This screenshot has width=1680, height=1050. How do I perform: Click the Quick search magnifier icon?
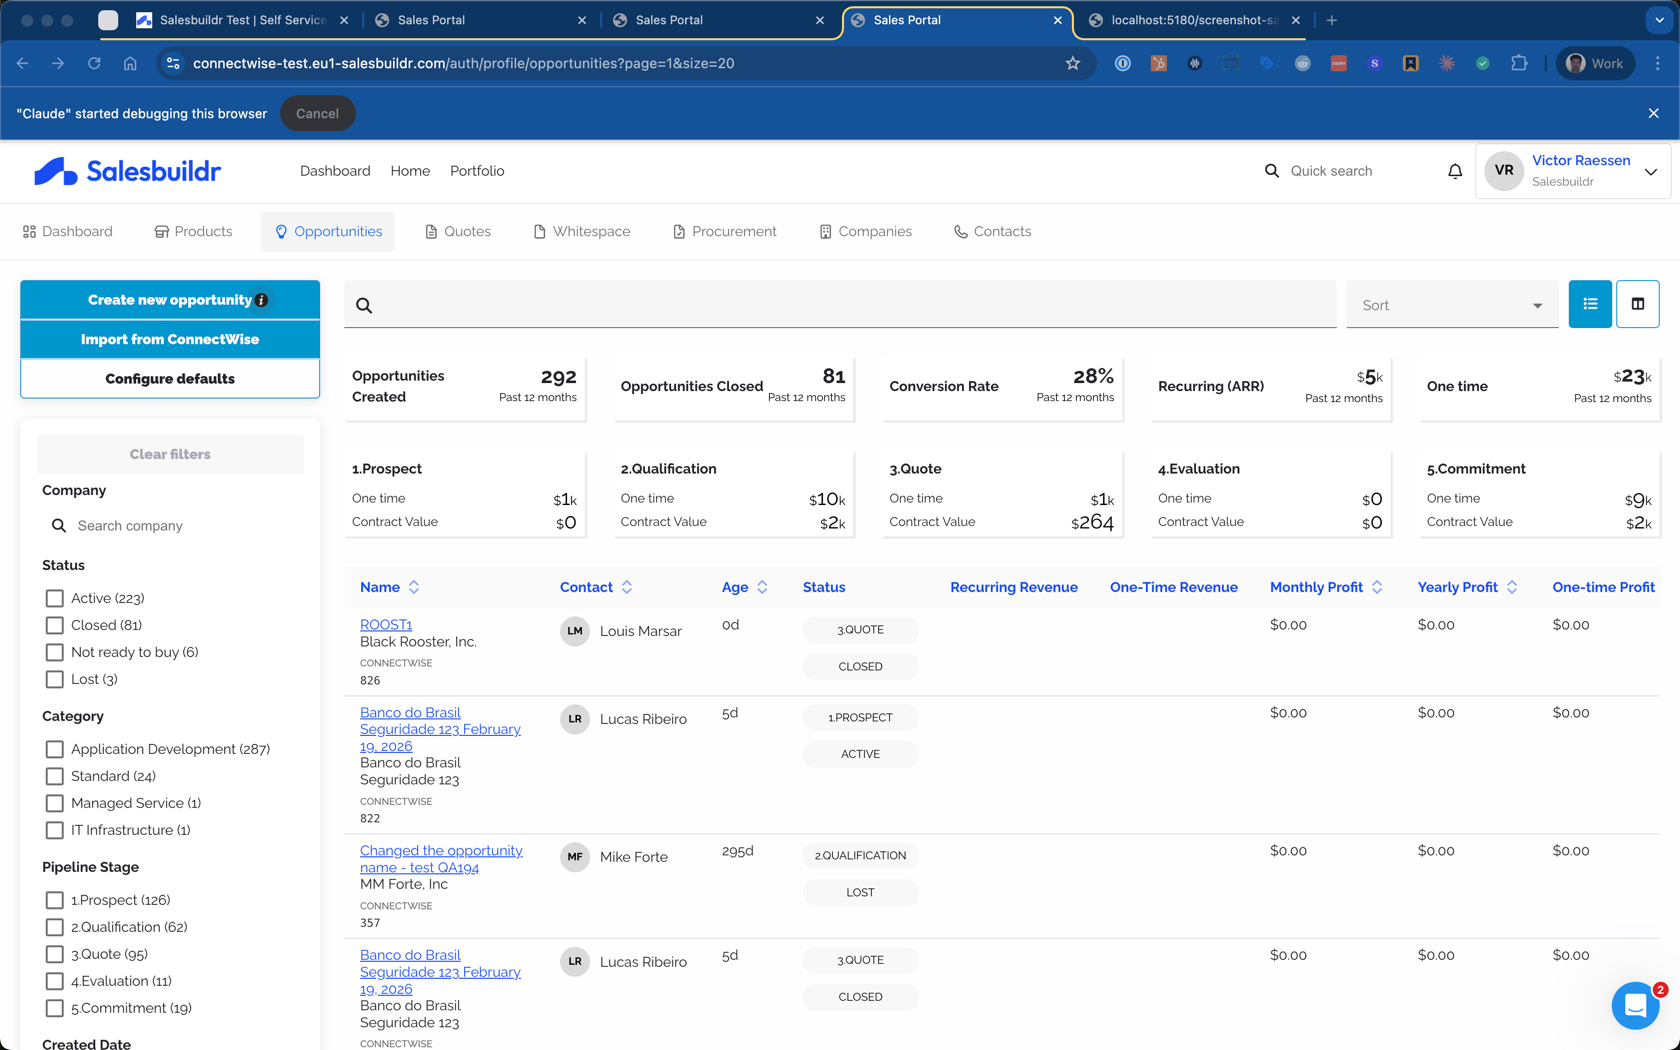[1272, 171]
